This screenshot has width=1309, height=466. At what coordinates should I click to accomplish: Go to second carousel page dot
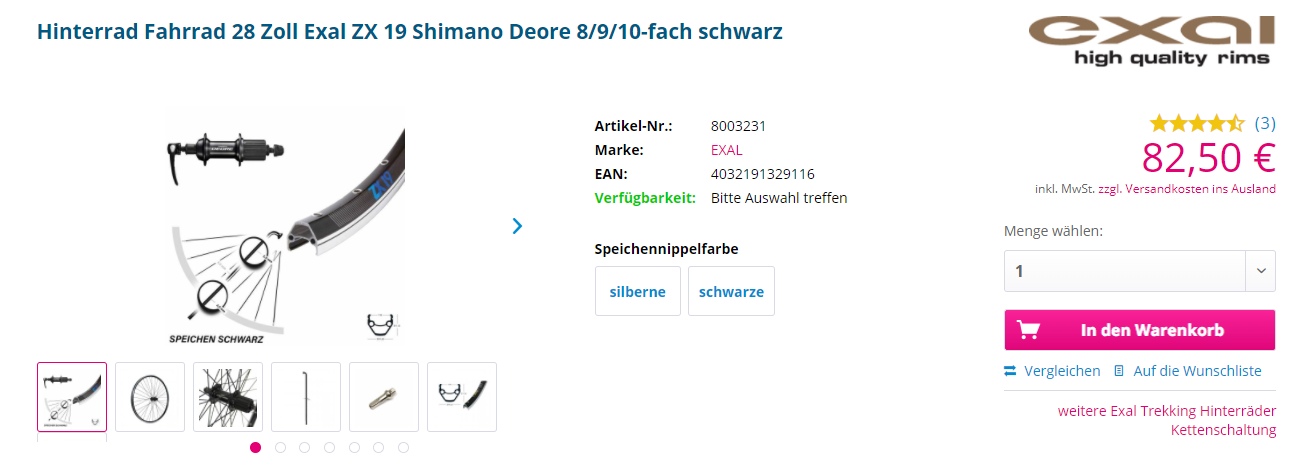[x=280, y=448]
